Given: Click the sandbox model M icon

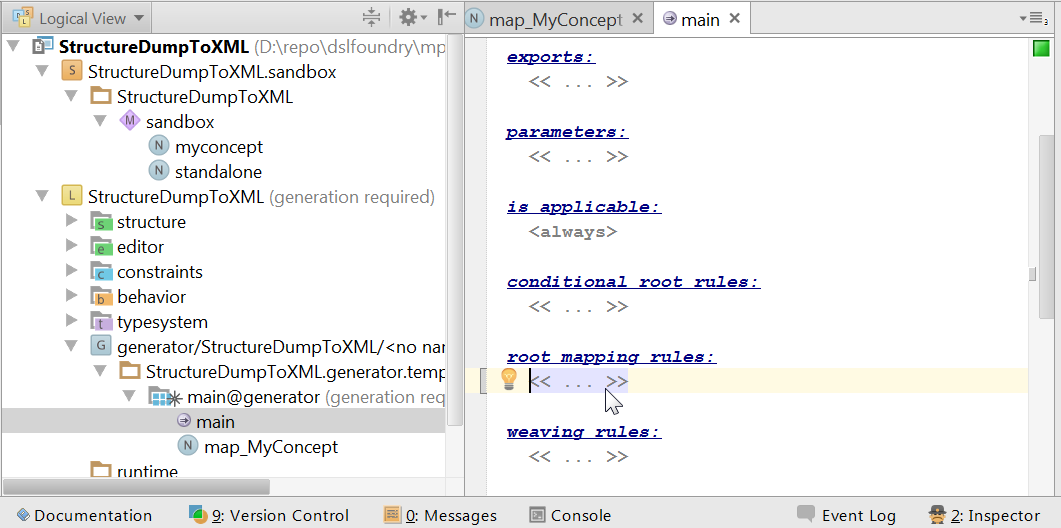Looking at the screenshot, I should [x=129, y=122].
